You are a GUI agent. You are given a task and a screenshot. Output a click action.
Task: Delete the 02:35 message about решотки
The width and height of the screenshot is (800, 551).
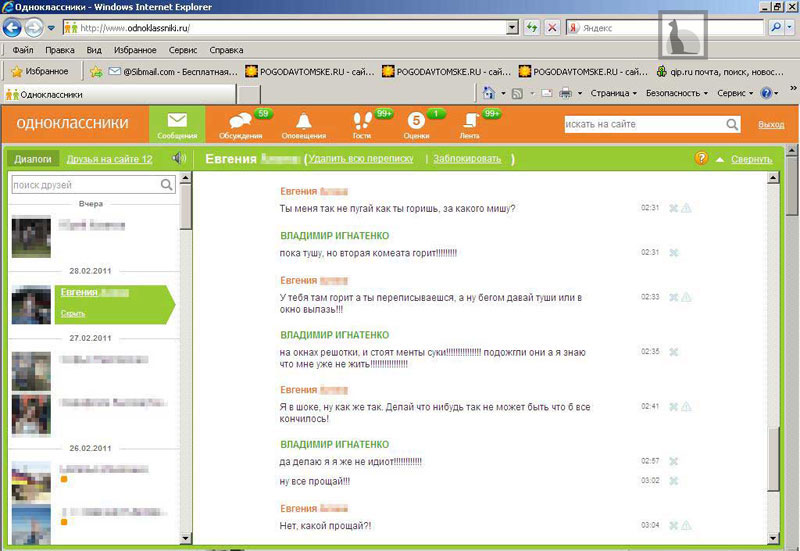673,352
